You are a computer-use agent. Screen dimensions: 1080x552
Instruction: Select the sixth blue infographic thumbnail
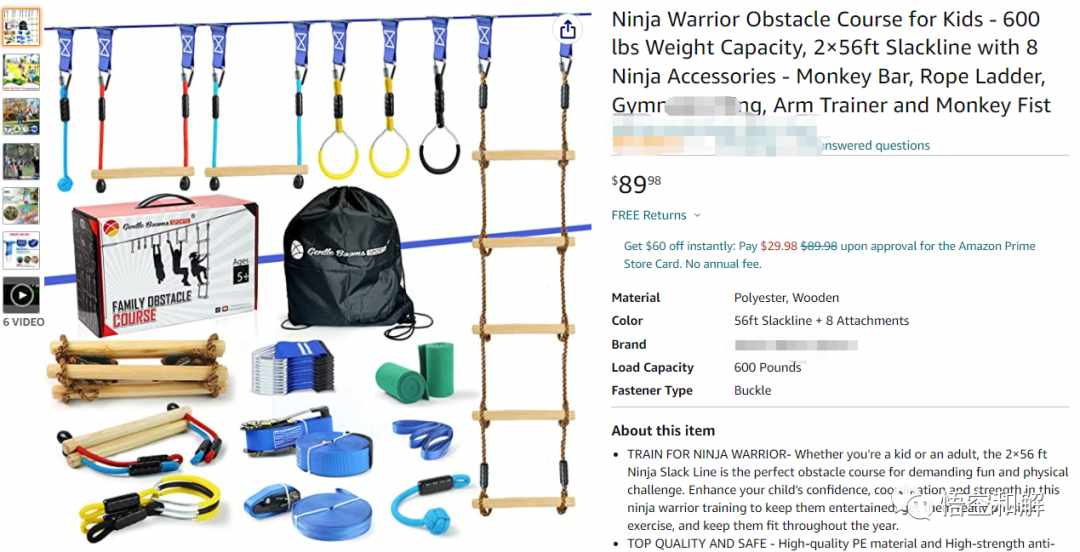click(21, 250)
